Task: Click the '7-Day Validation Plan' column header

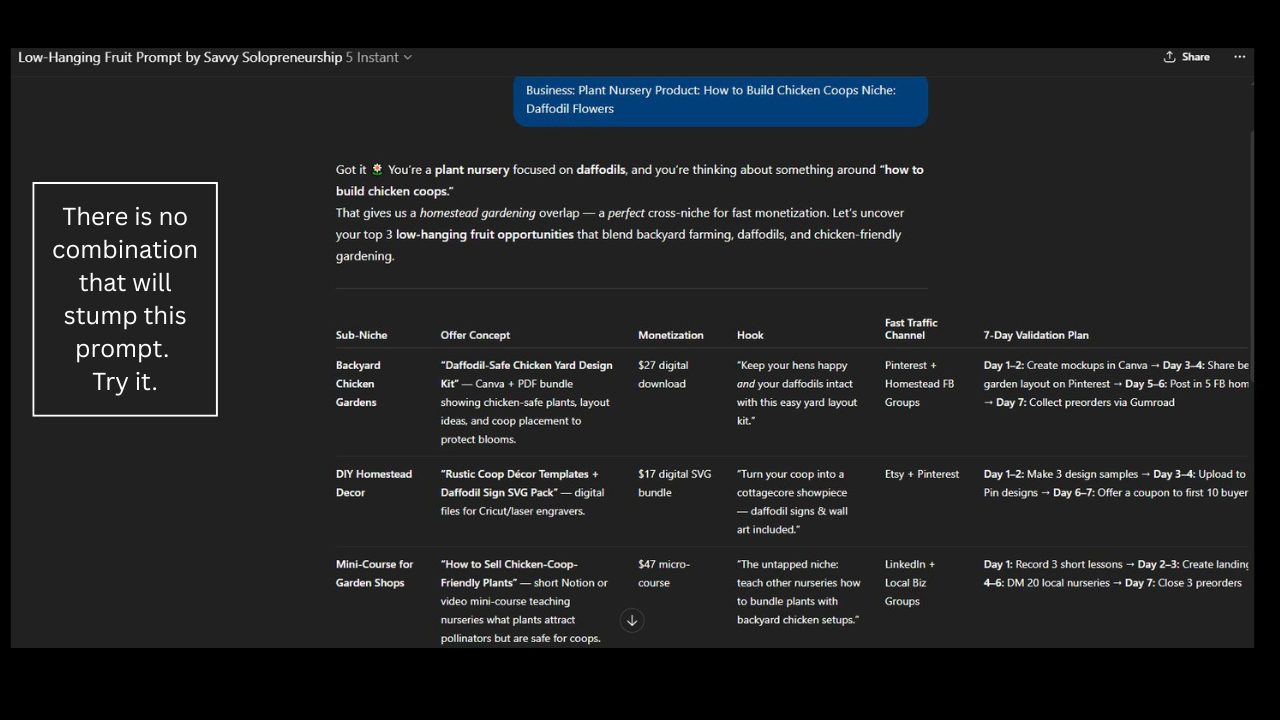Action: point(1036,335)
